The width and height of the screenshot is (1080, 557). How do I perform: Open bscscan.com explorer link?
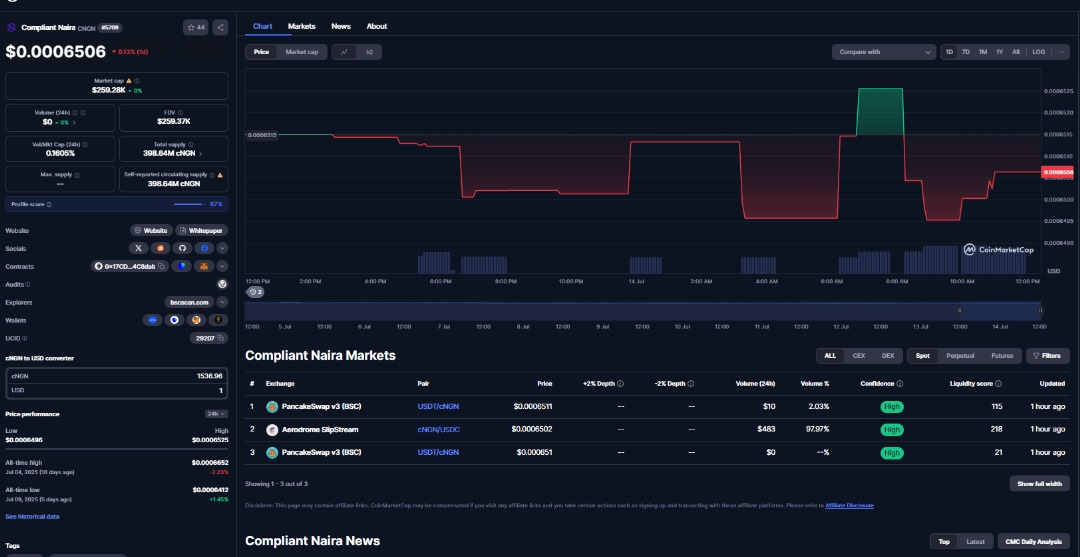pos(189,302)
